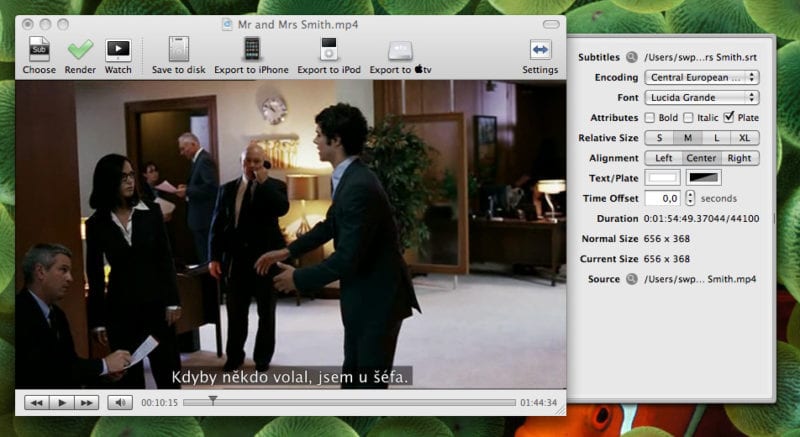Click the Time Offset field

pos(663,198)
